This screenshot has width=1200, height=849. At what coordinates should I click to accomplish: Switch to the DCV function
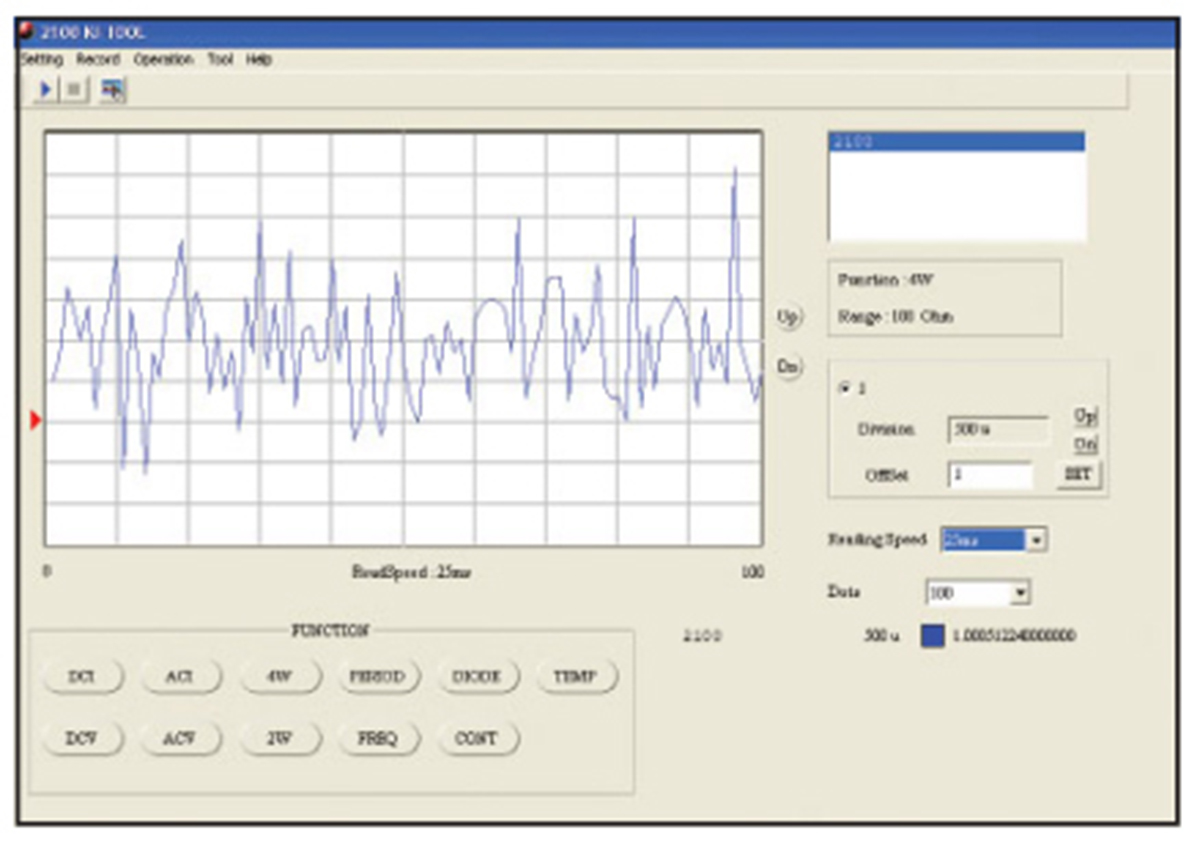[x=83, y=739]
